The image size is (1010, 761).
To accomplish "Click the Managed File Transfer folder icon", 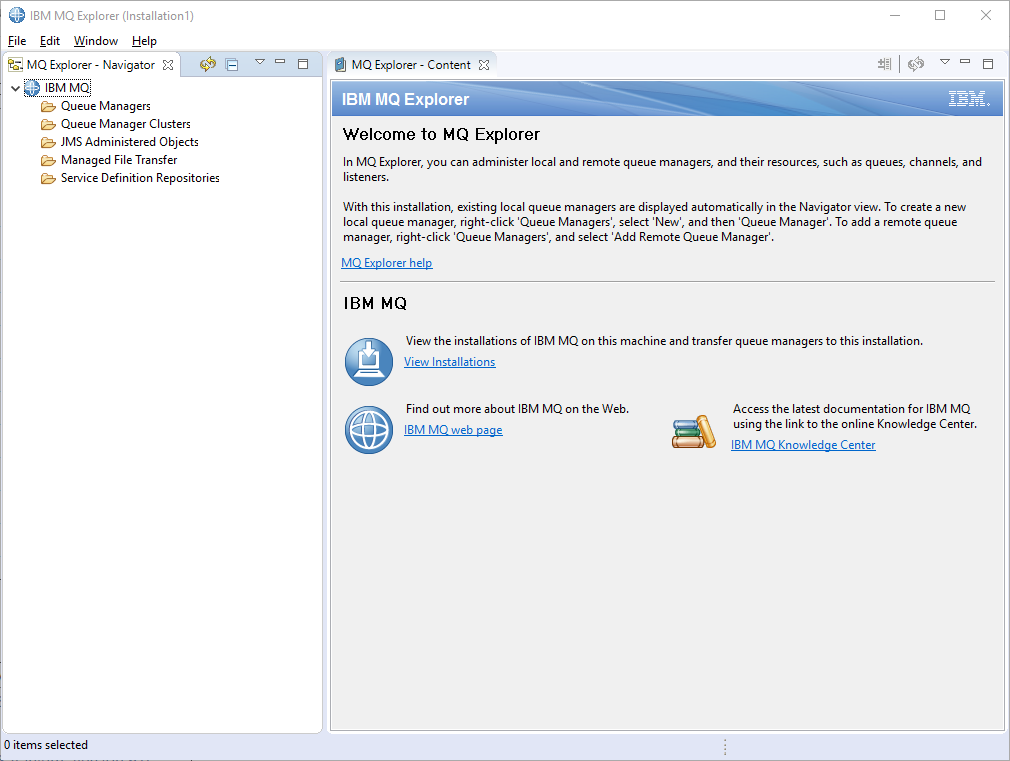I will [x=48, y=160].
